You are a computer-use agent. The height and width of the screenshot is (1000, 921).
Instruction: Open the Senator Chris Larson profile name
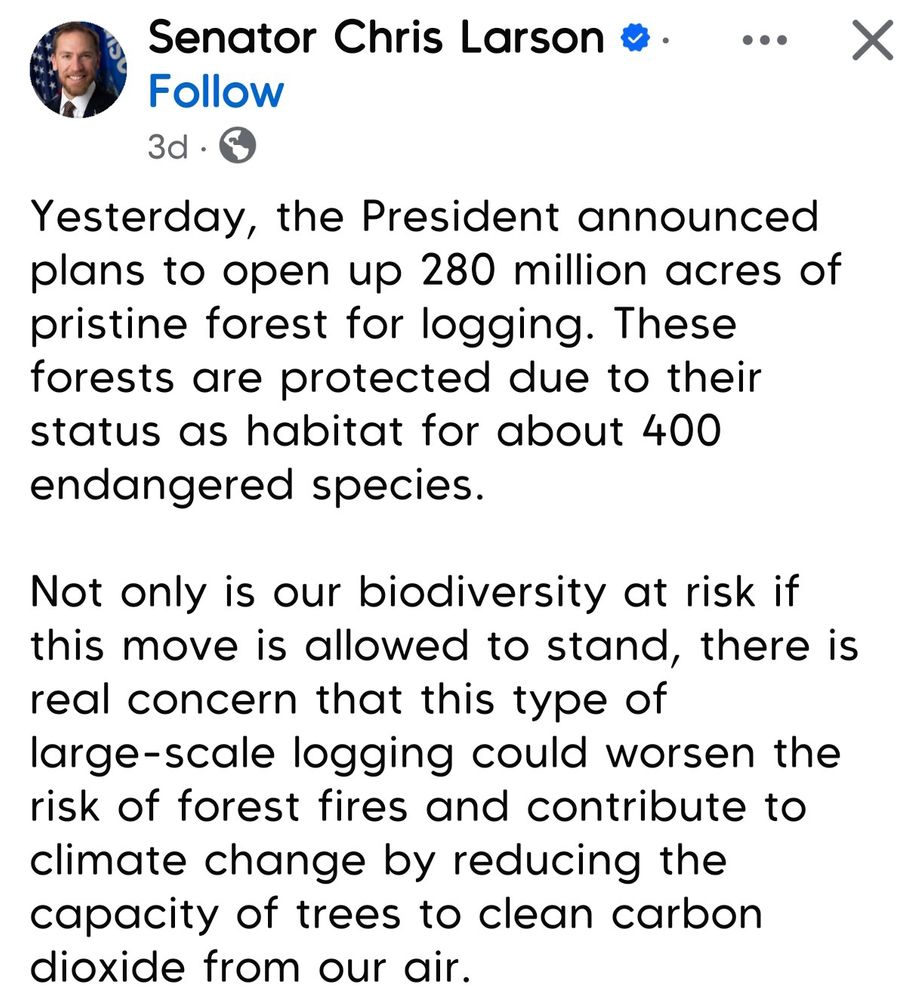[375, 40]
